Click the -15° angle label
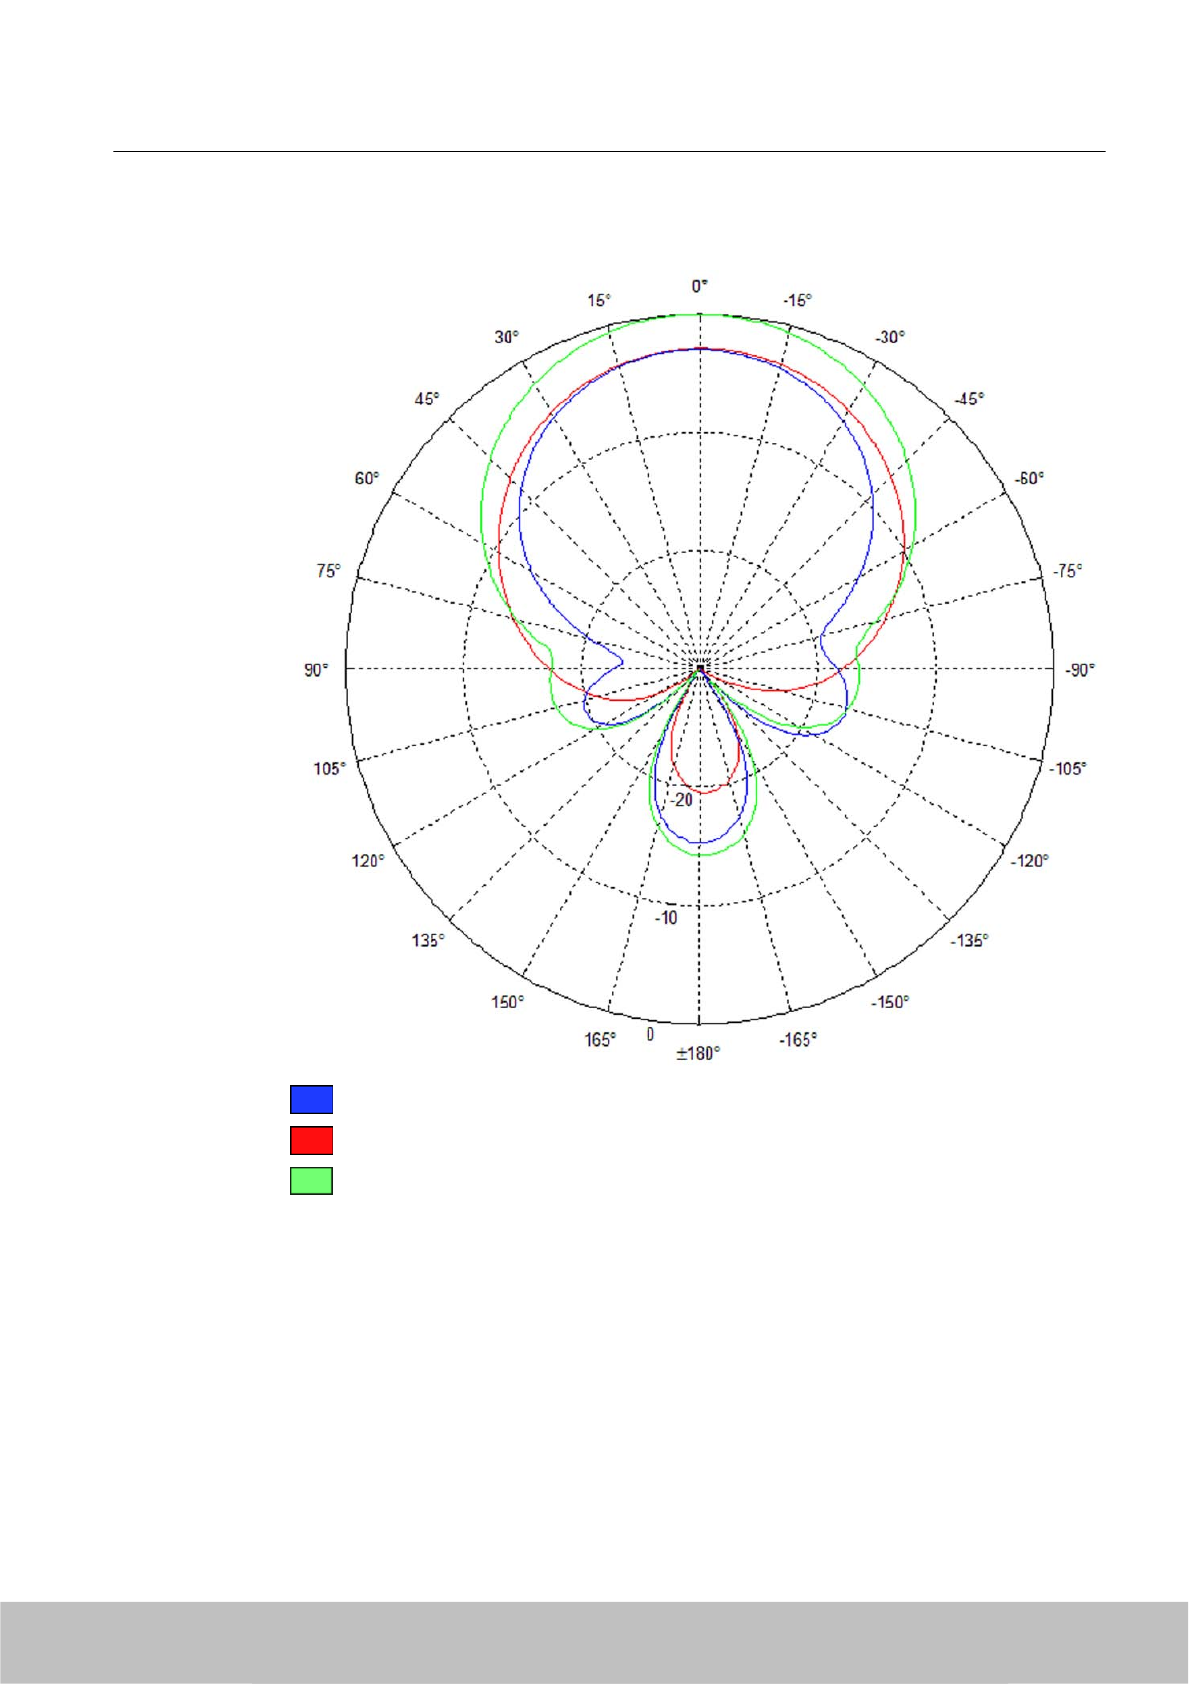This screenshot has width=1191, height=1684. [797, 300]
